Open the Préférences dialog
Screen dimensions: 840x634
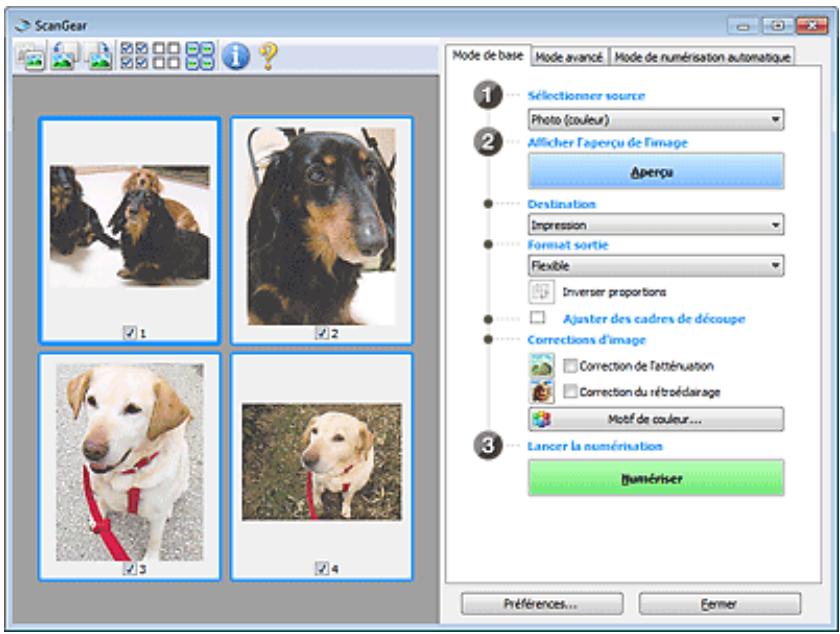(x=542, y=604)
